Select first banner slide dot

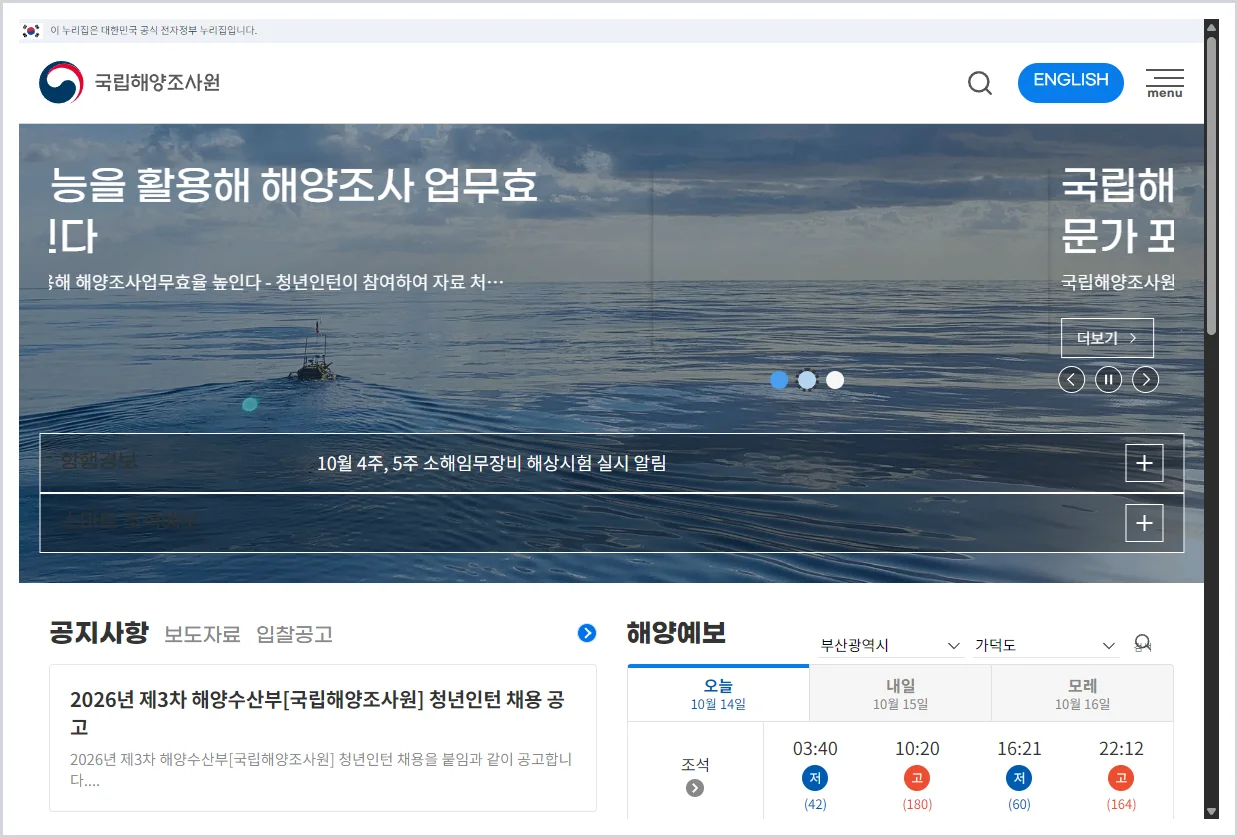[779, 380]
